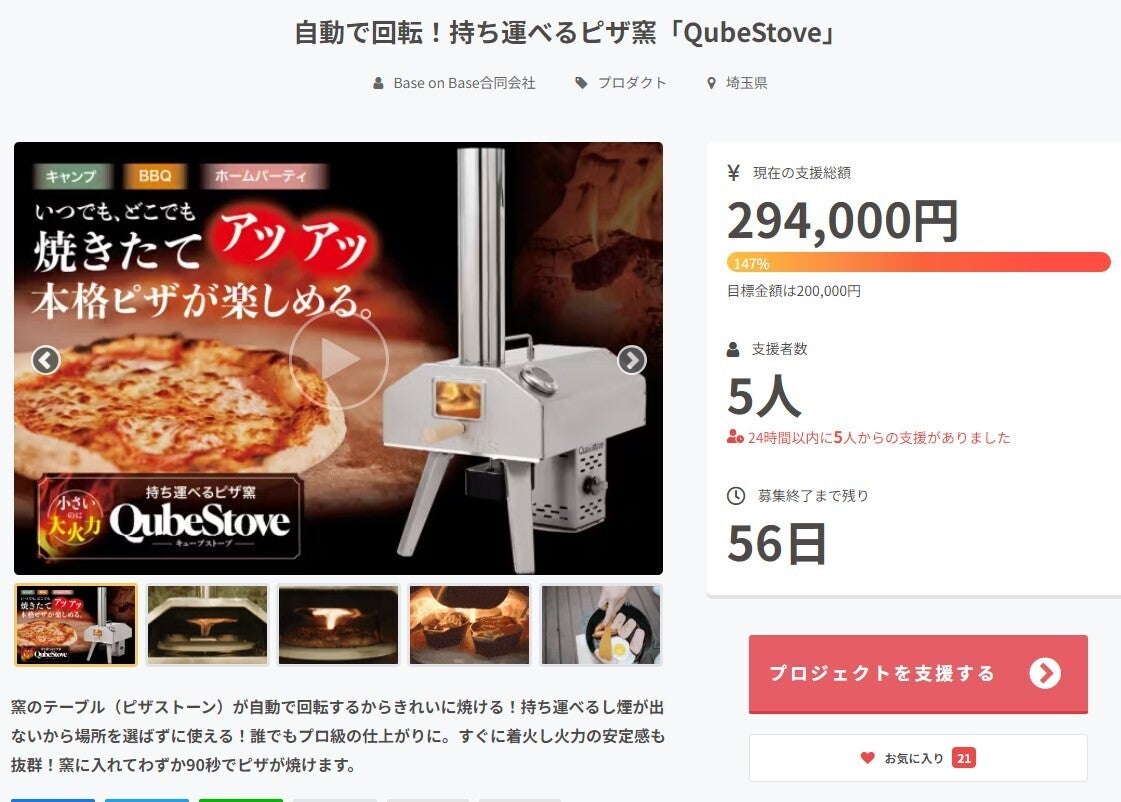
Task: Click the heart icon in お気に入り button
Action: click(867, 758)
